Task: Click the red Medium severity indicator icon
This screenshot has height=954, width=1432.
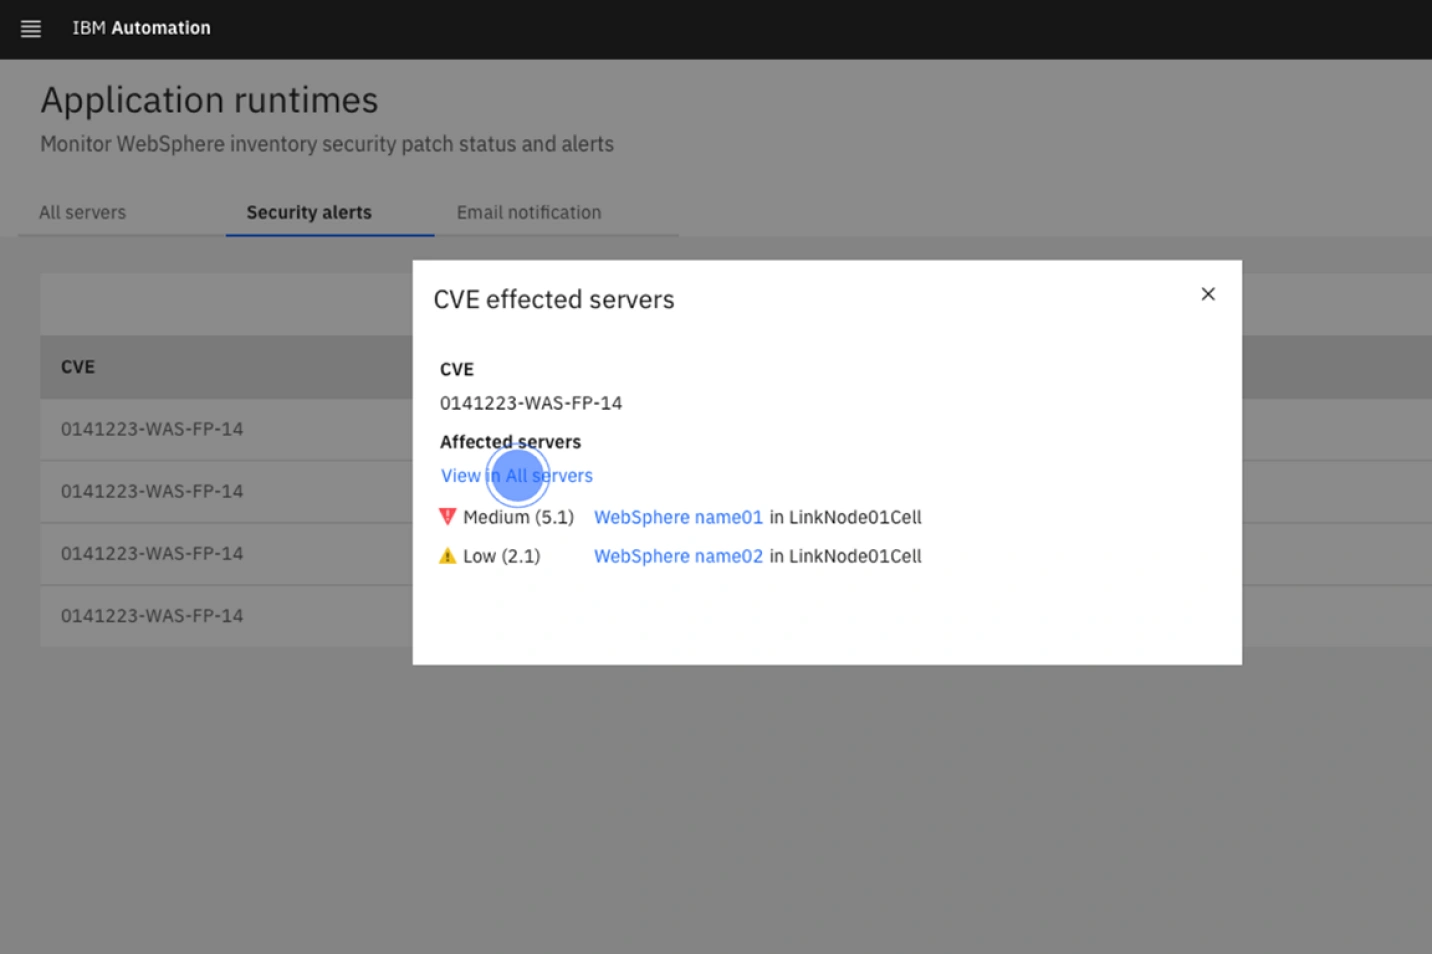Action: tap(448, 517)
